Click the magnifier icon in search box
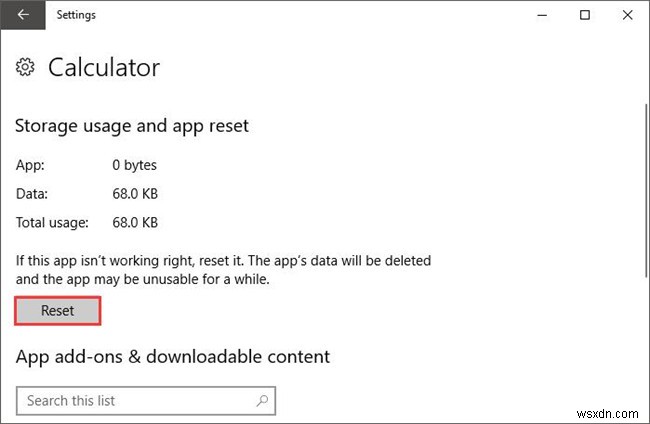Viewport: 650px width, 424px height. (263, 401)
